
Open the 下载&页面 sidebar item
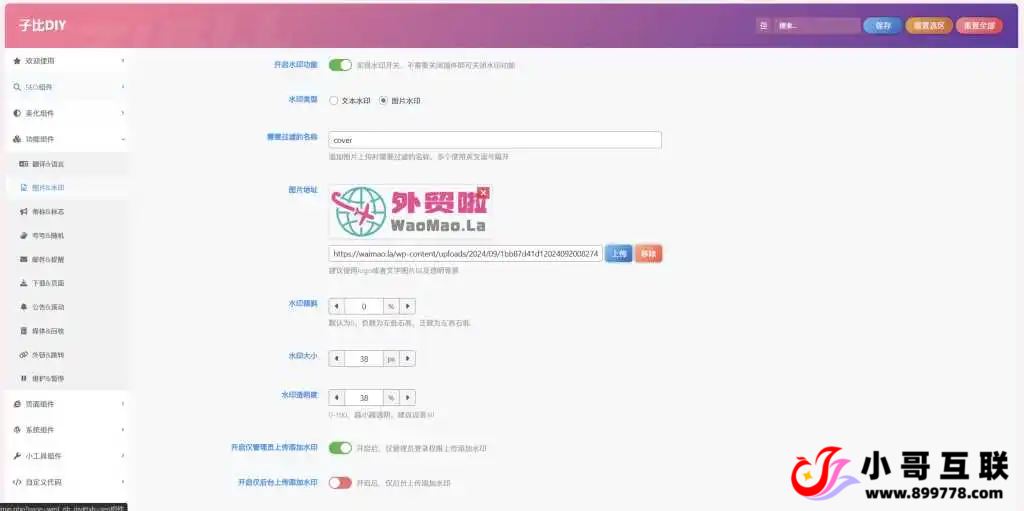[x=48, y=283]
